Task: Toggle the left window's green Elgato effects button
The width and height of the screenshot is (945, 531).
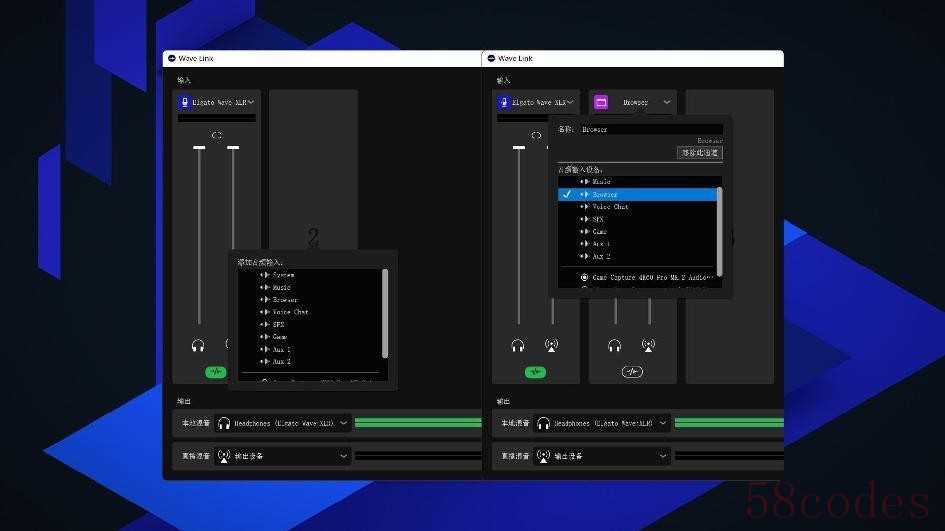Action: [215, 372]
